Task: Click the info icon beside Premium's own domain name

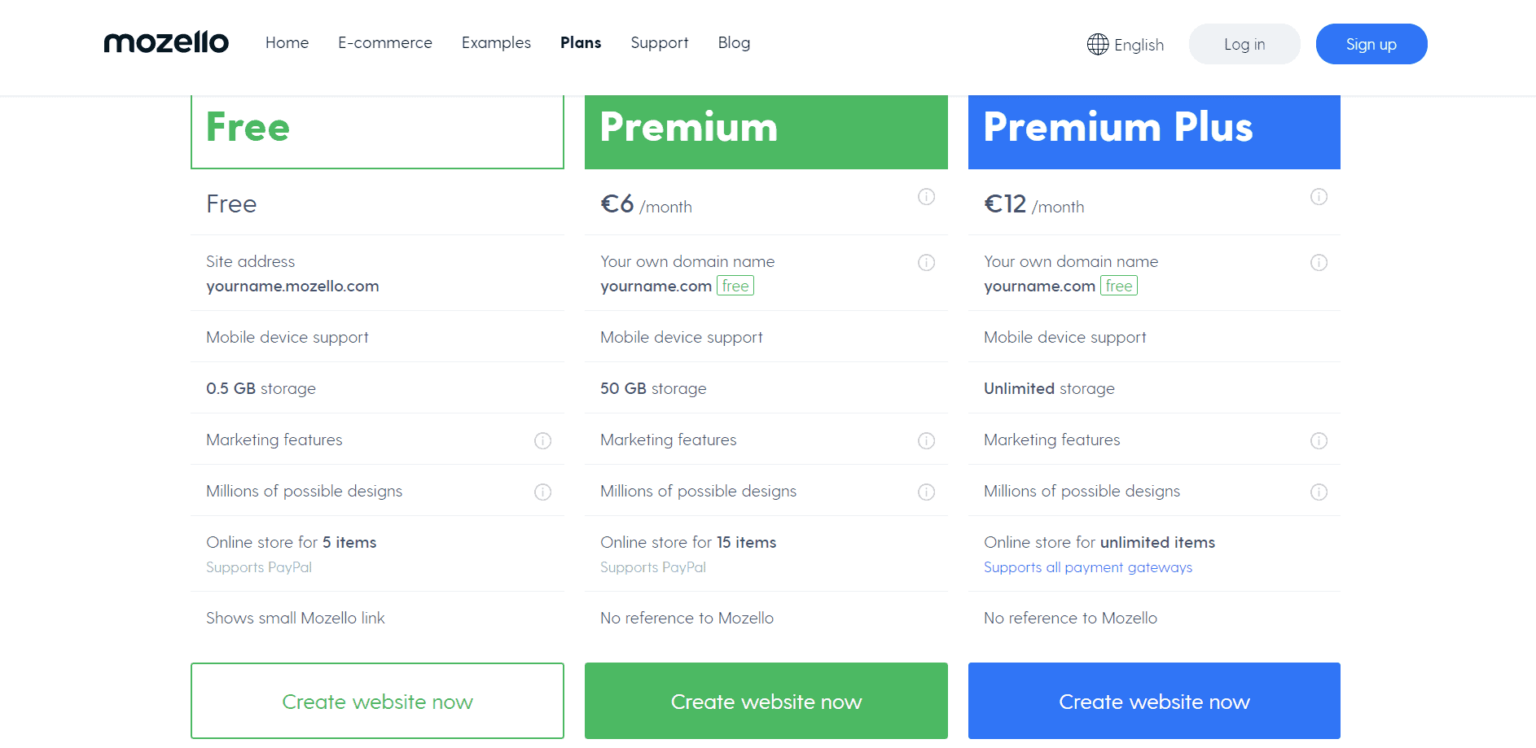Action: [x=926, y=262]
